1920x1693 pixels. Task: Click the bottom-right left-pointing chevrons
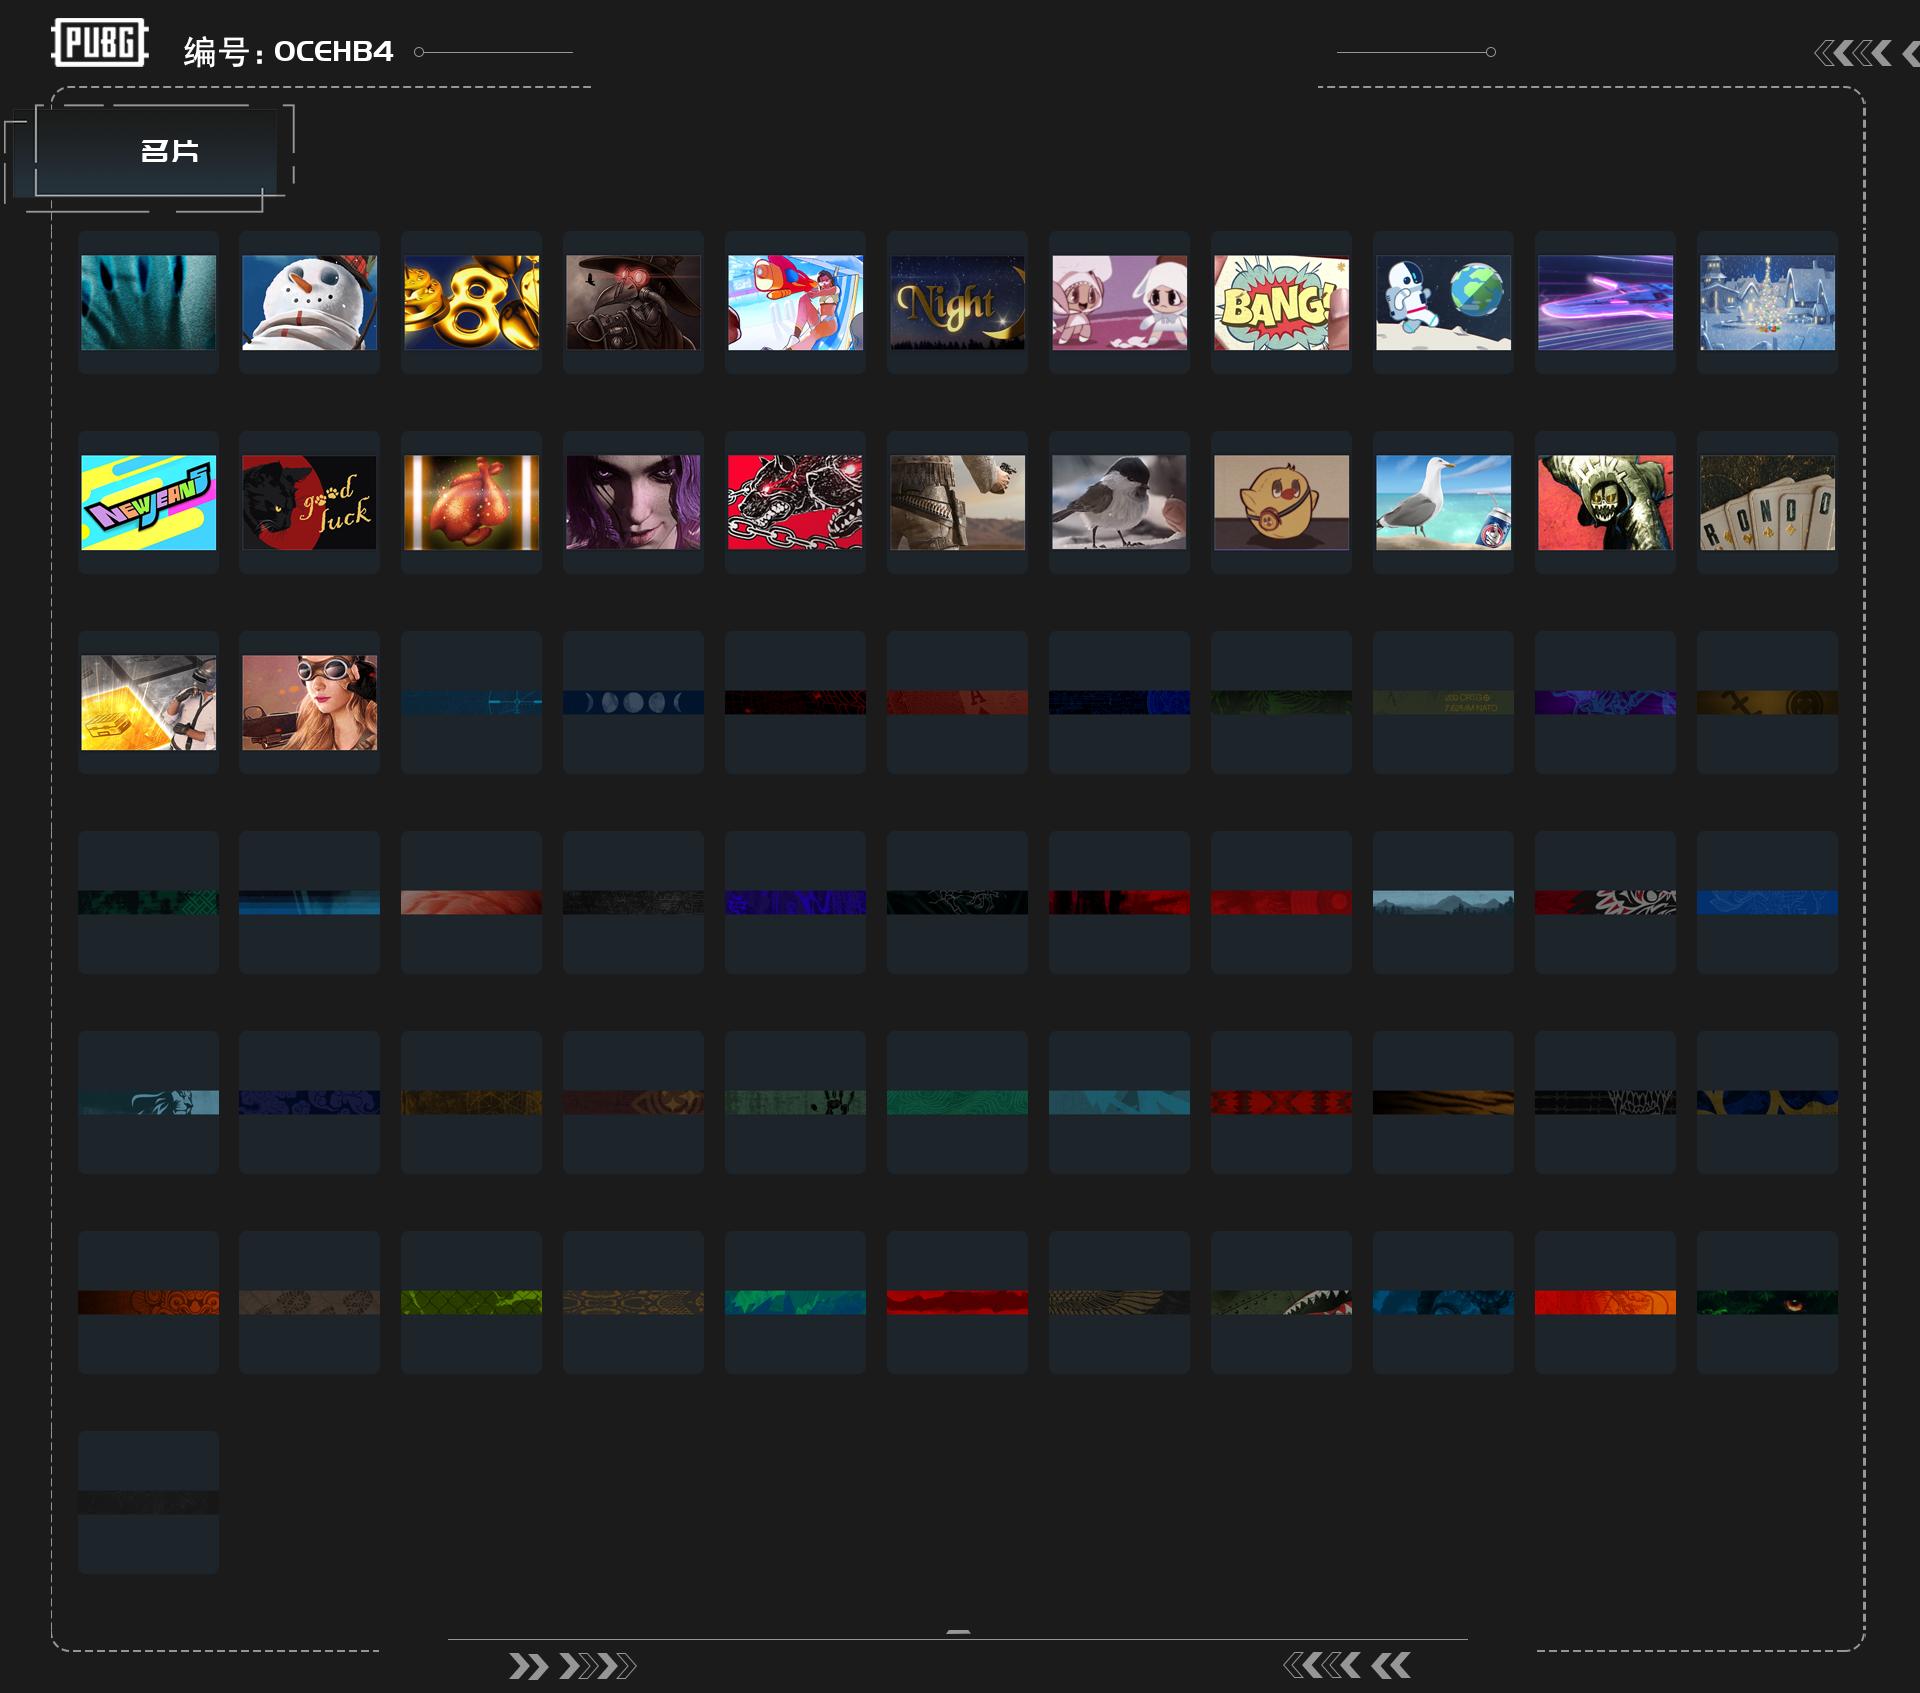(x=1347, y=1665)
